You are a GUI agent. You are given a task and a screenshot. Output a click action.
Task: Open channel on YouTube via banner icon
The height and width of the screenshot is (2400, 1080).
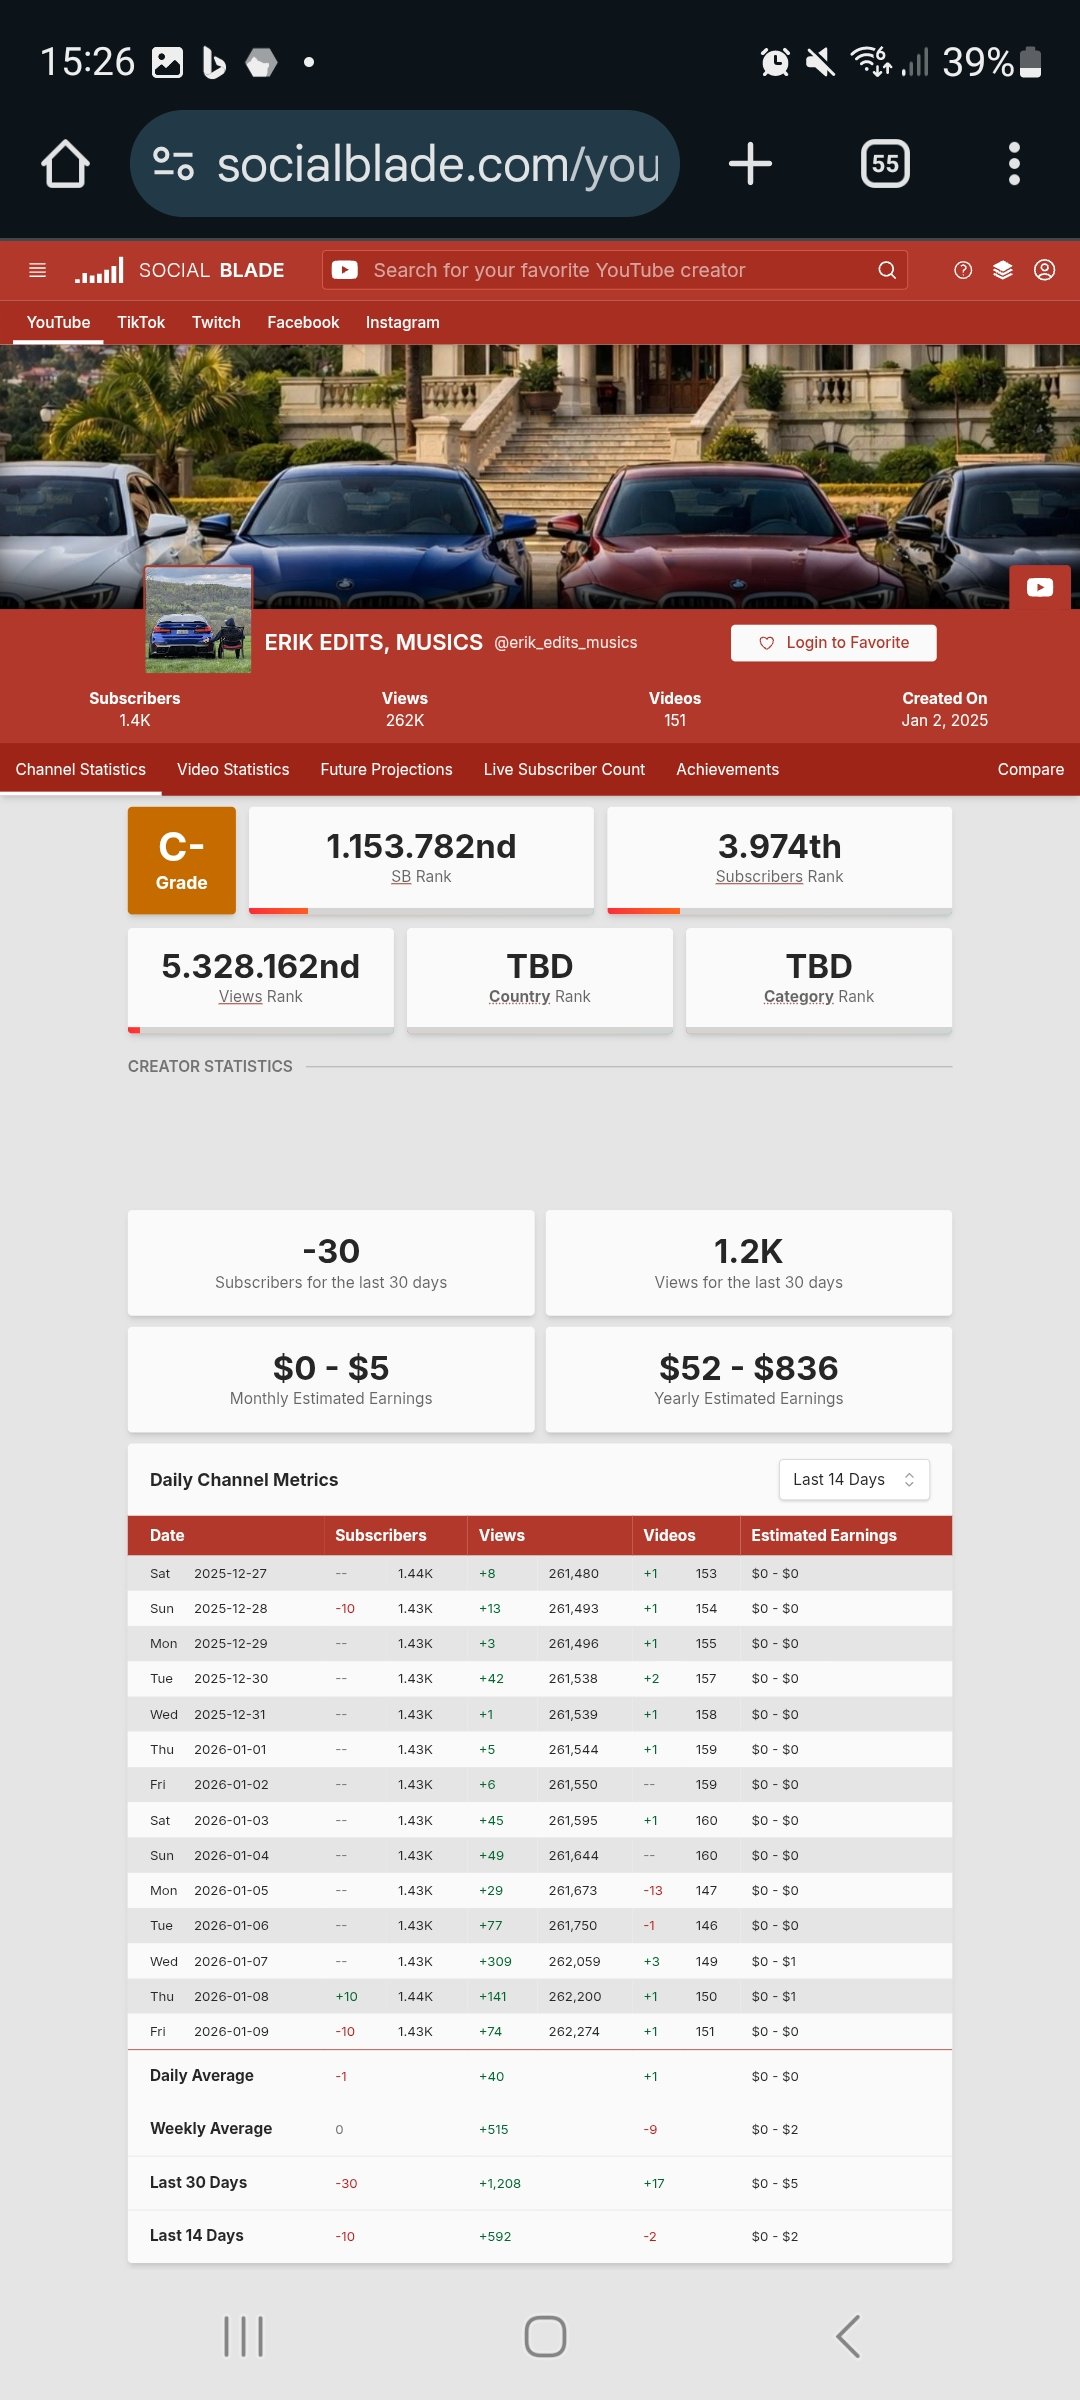pos(1040,587)
